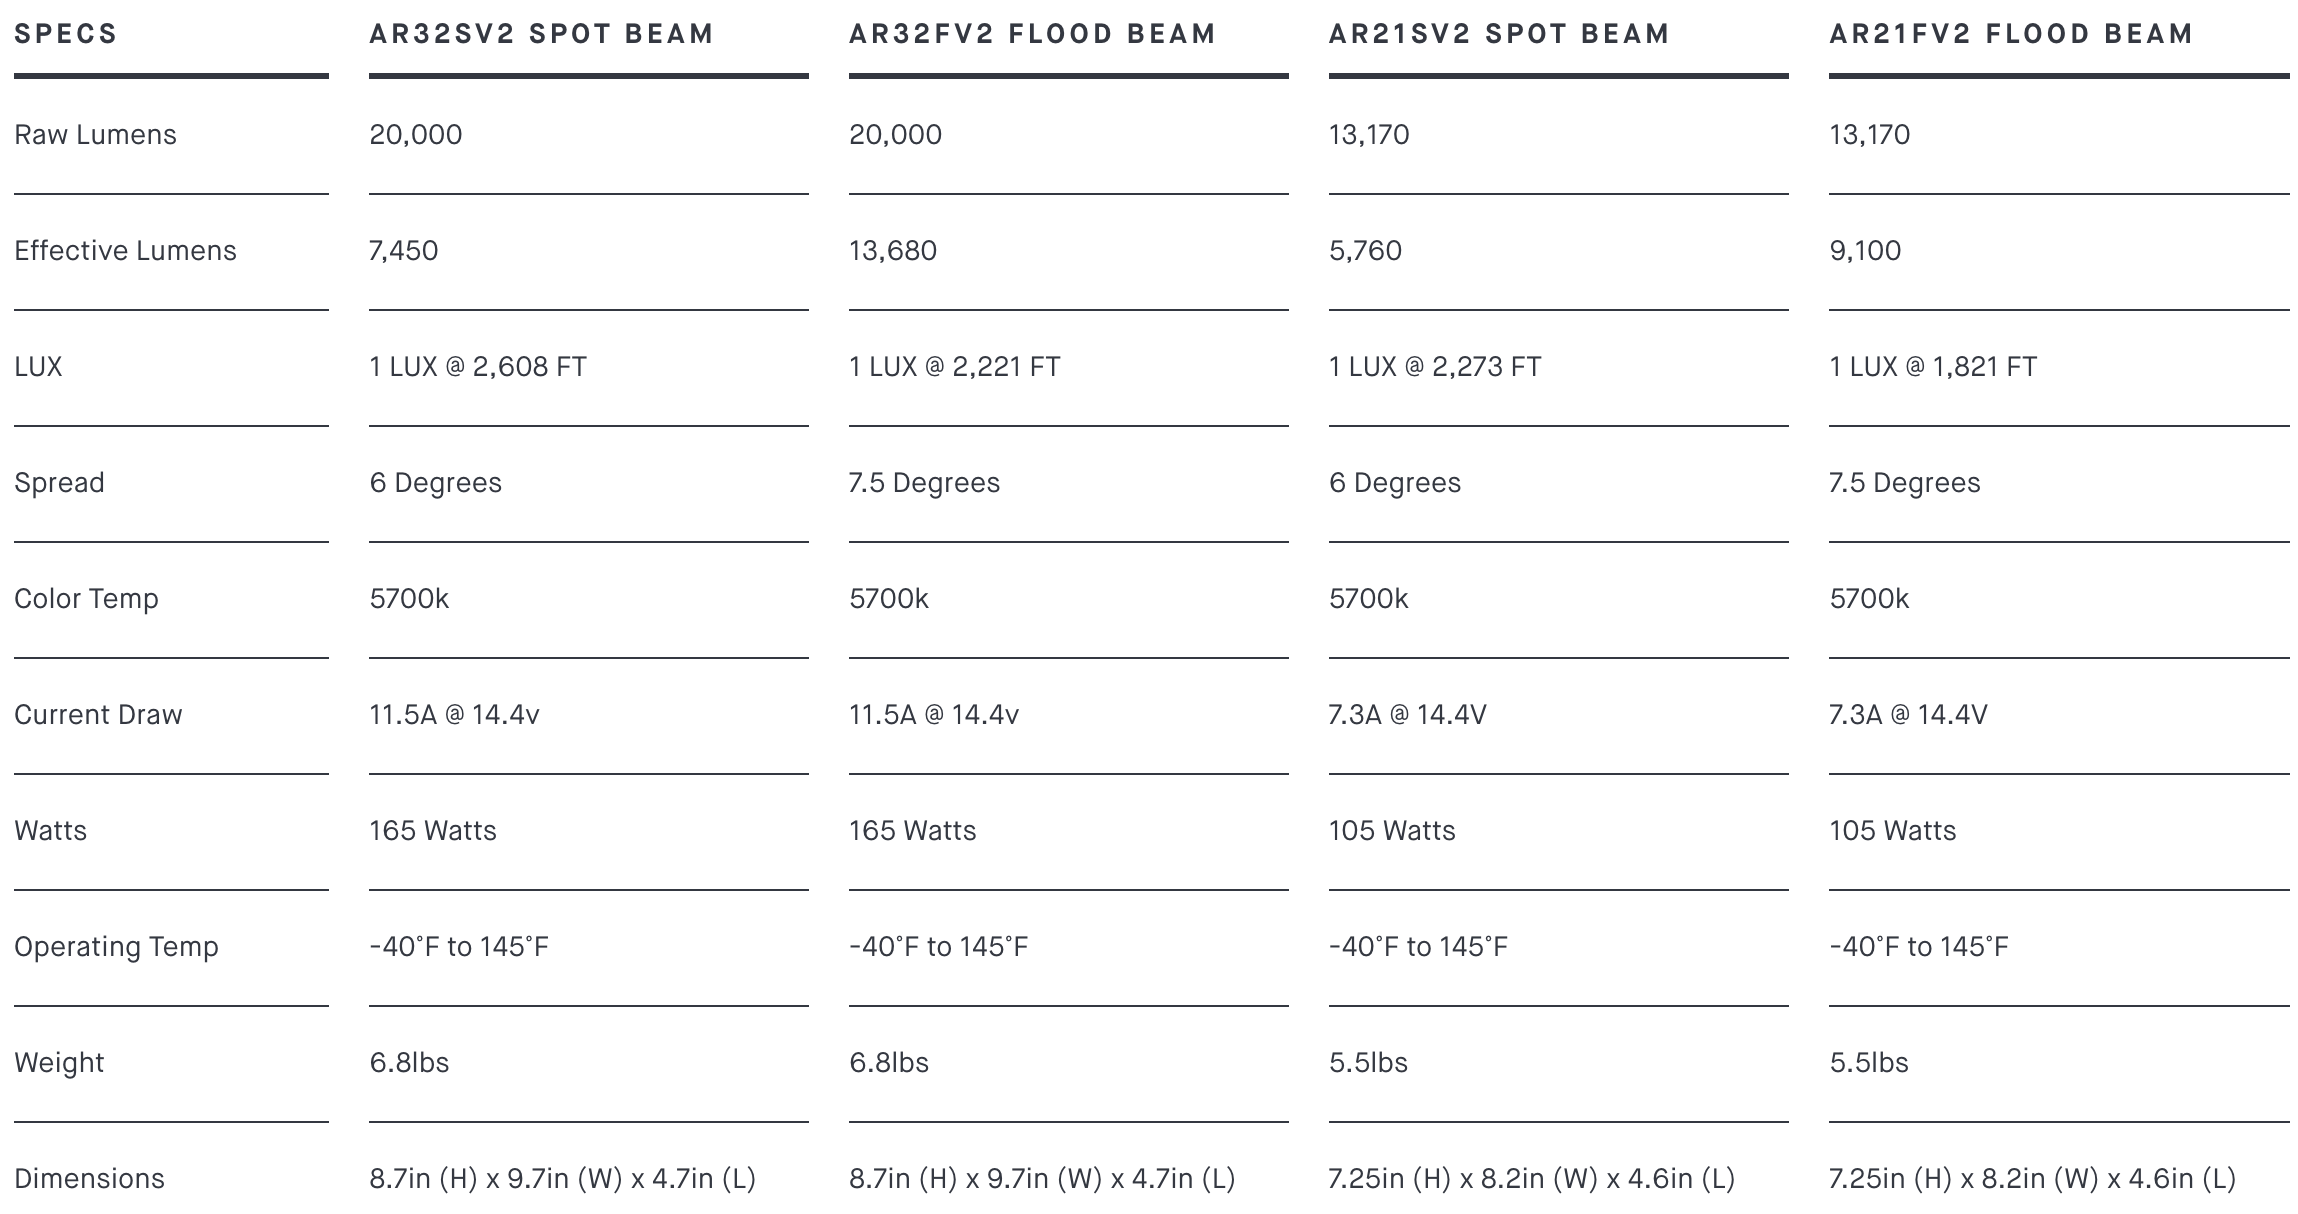Select the Effective Lumens row label

pyautogui.click(x=125, y=251)
